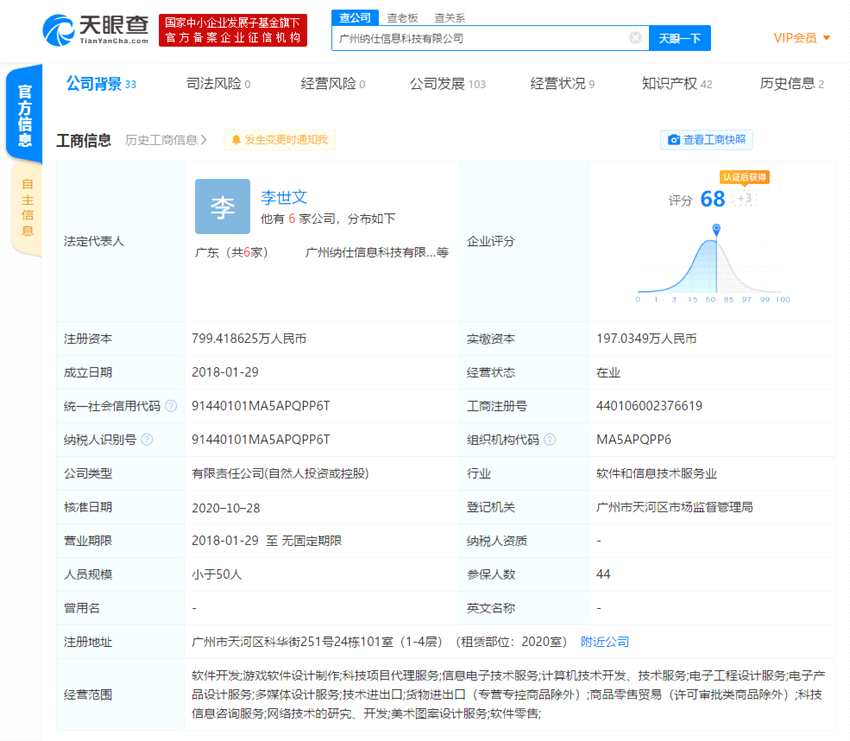Click 认证后获得 badge
Screen dimensions: 850x741
(745, 177)
